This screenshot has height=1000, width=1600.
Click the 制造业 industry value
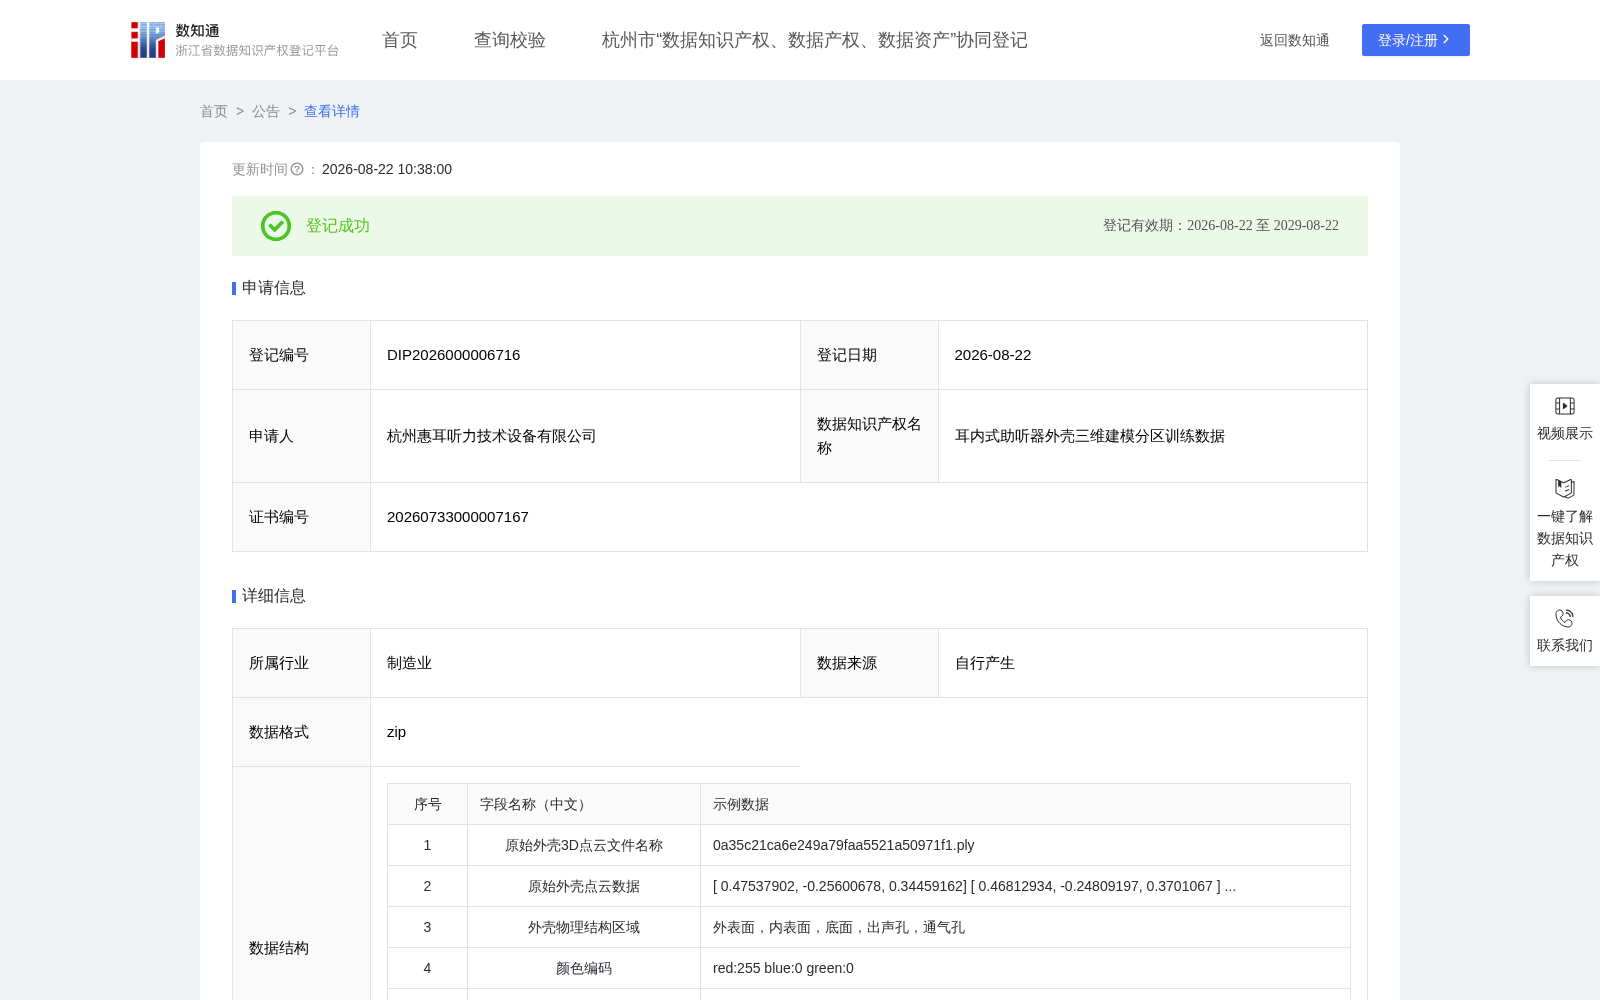410,663
